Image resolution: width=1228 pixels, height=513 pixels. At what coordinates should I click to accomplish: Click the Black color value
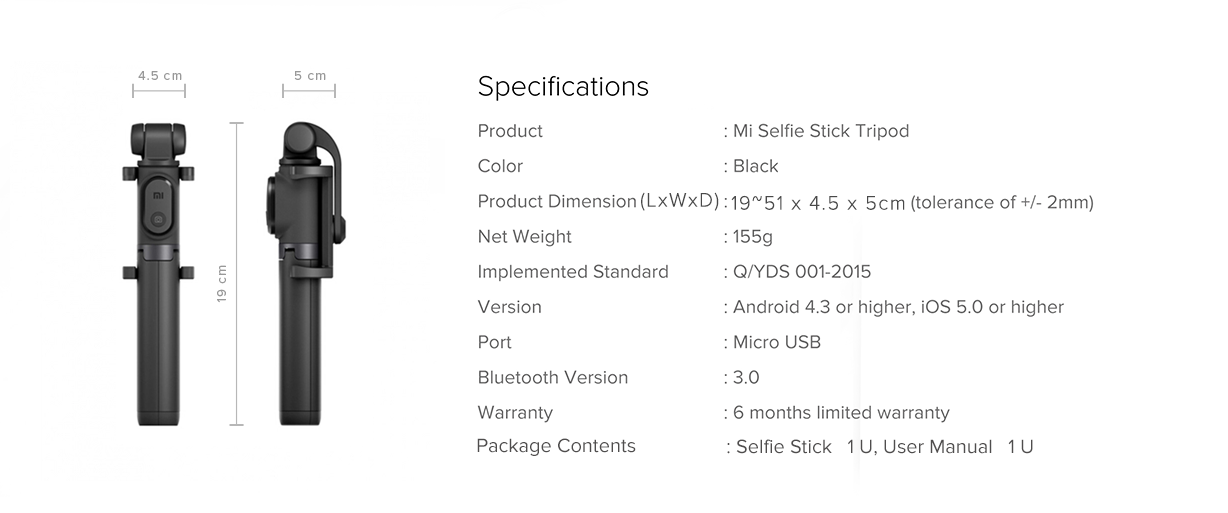point(755,166)
